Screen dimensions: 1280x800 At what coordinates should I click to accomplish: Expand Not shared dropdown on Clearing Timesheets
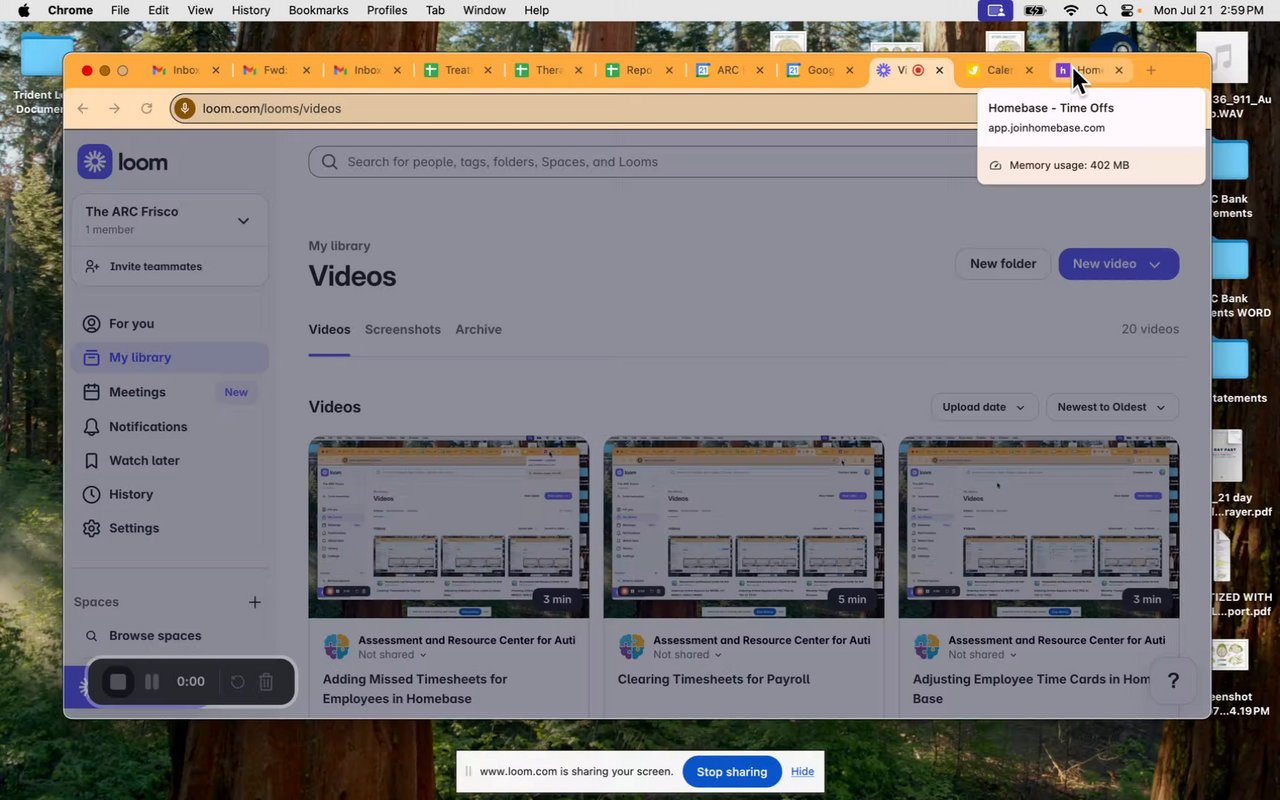click(687, 655)
